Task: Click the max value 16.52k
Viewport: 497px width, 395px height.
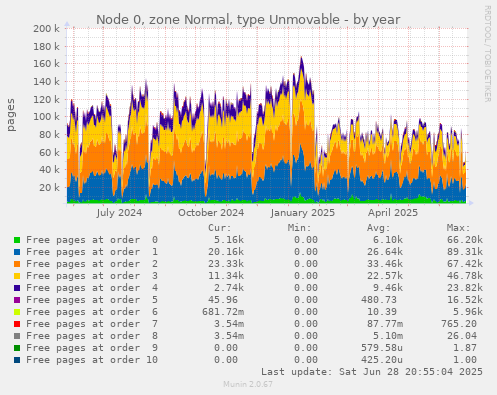Action: click(x=465, y=300)
